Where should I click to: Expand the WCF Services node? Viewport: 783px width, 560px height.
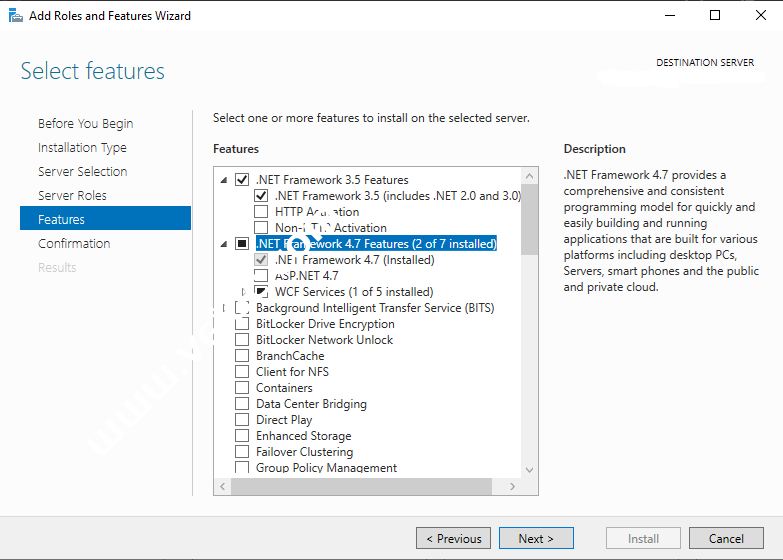pyautogui.click(x=243, y=292)
